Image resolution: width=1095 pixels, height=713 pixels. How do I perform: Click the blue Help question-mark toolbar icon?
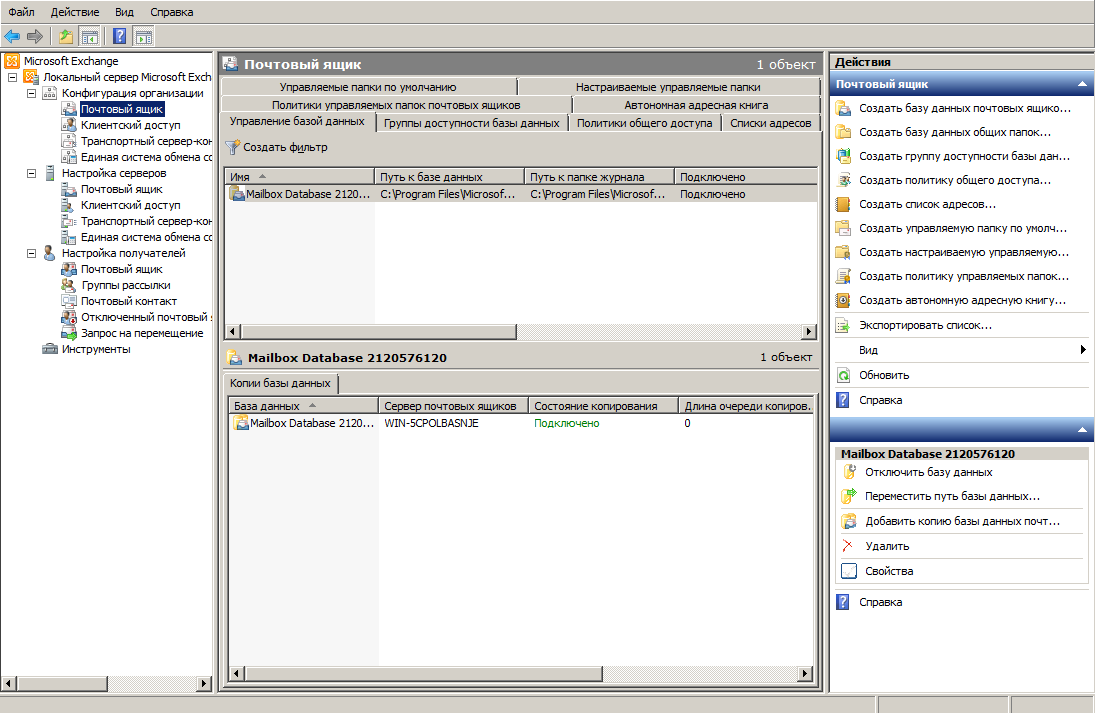[119, 36]
